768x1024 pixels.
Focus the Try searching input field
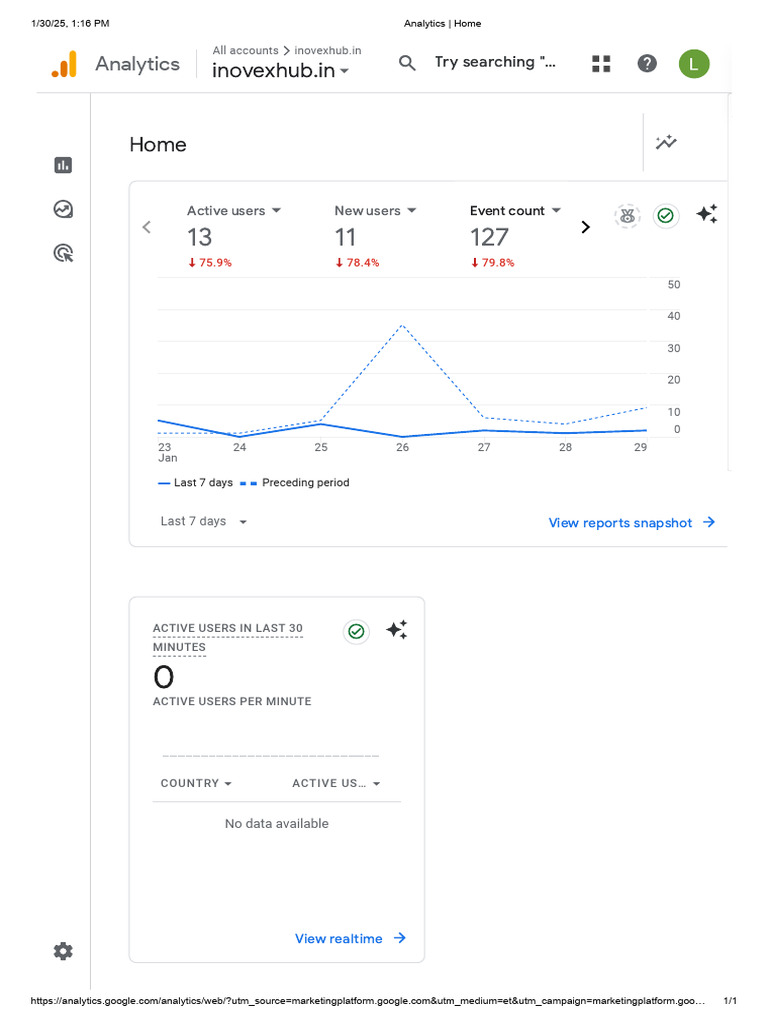(495, 62)
